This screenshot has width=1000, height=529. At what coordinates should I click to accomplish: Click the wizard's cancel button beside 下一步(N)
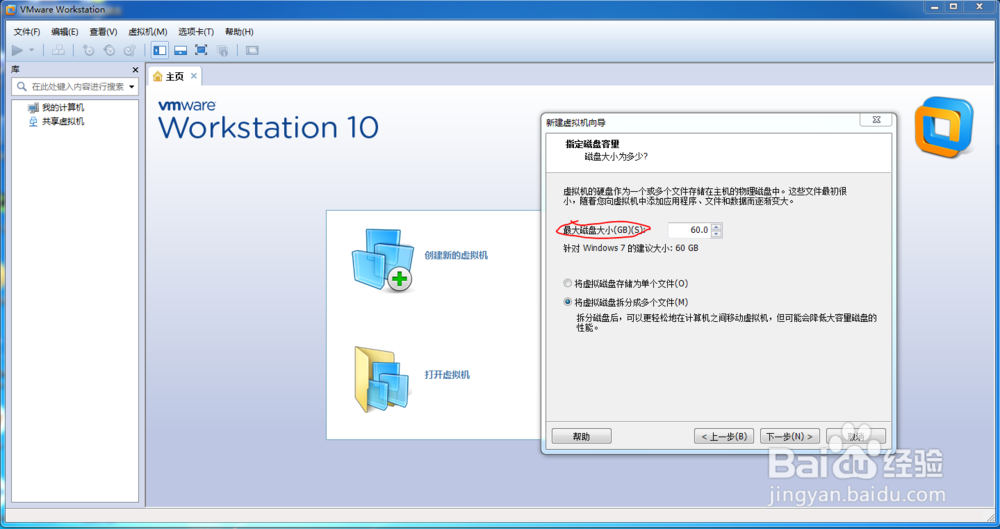click(856, 436)
